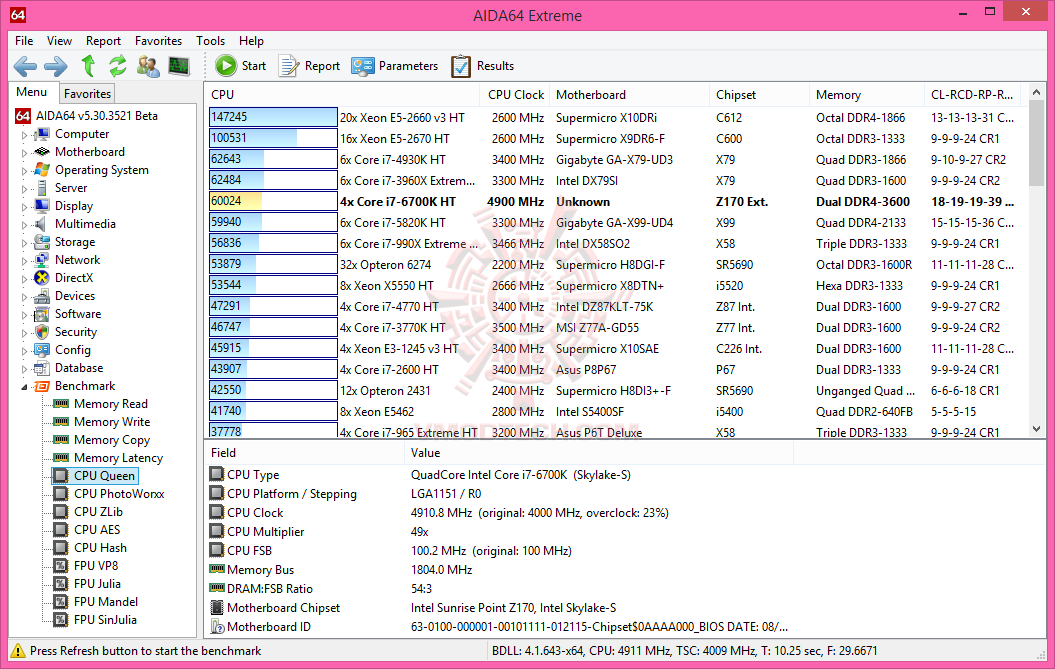The image size is (1055, 669).
Task: Select the Server icon in tree
Action: [42, 188]
